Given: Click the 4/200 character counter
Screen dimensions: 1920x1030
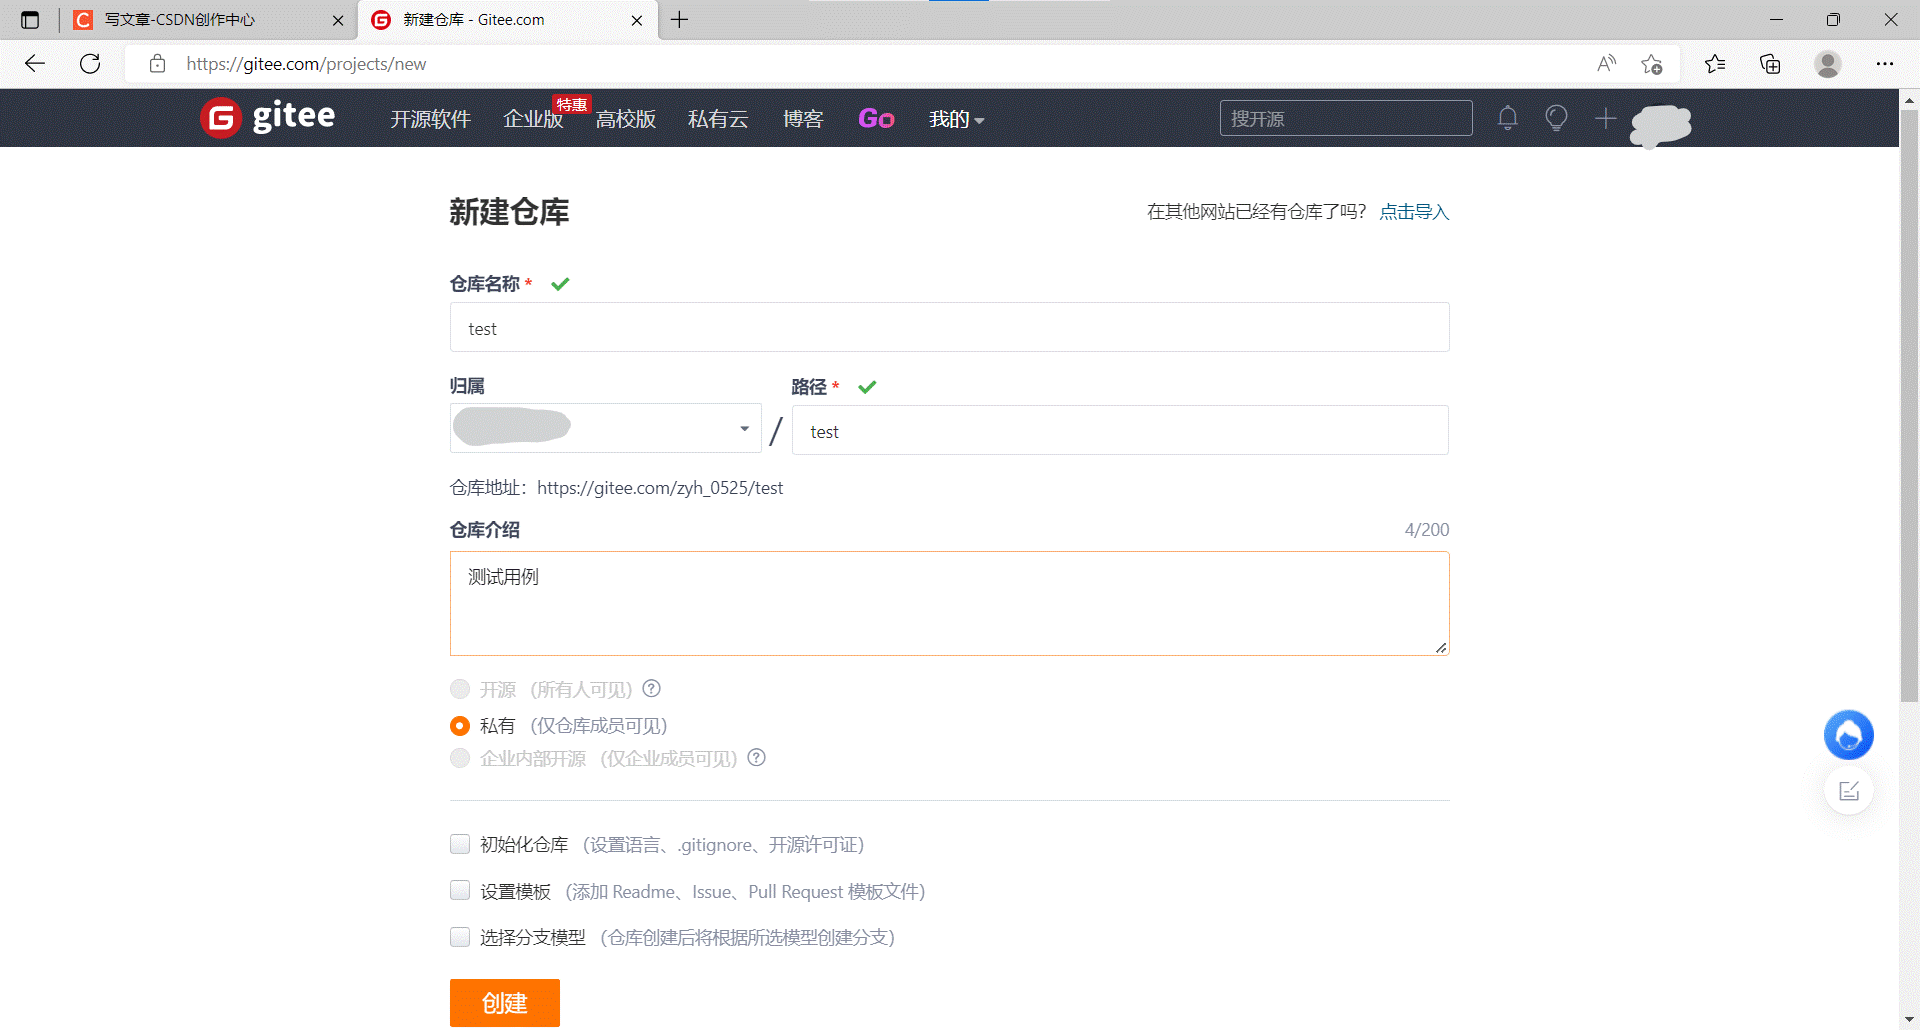Looking at the screenshot, I should click(1427, 530).
